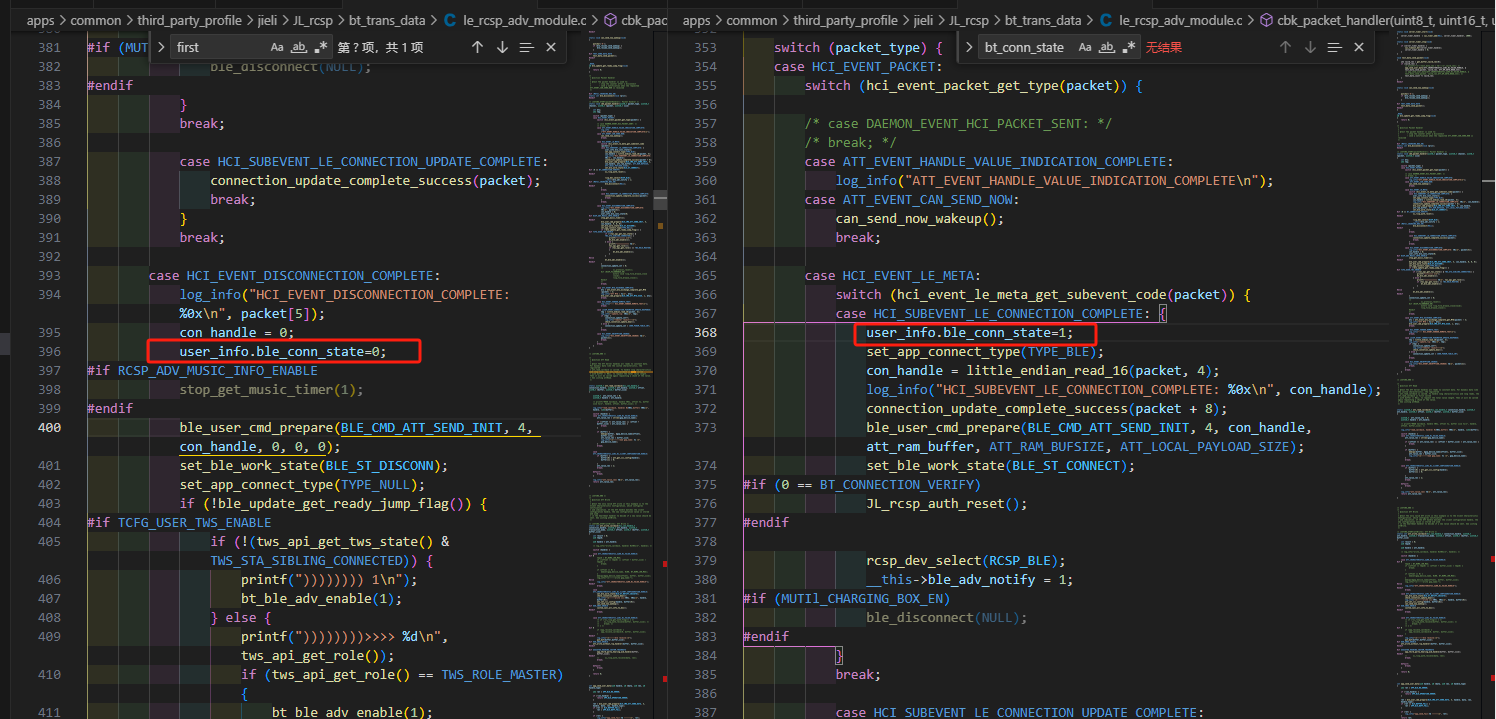Enable regex mode for the 'first' search

(320, 47)
